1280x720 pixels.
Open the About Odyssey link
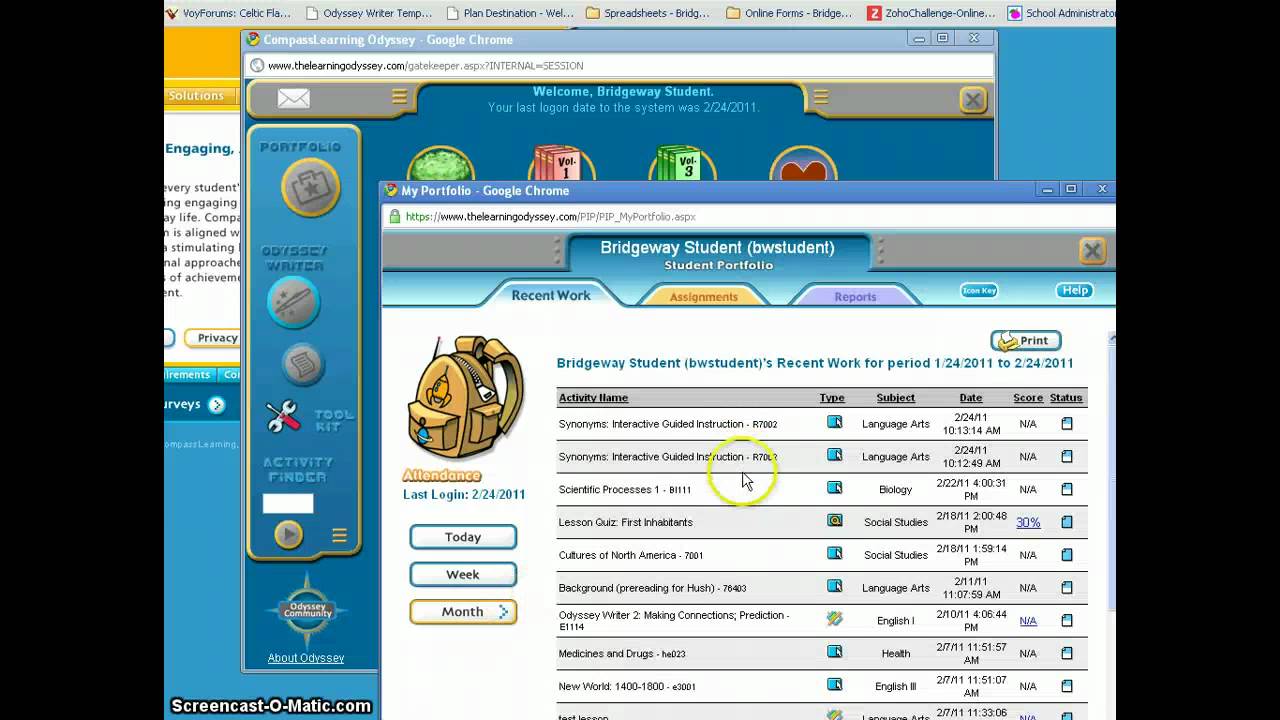pos(306,658)
